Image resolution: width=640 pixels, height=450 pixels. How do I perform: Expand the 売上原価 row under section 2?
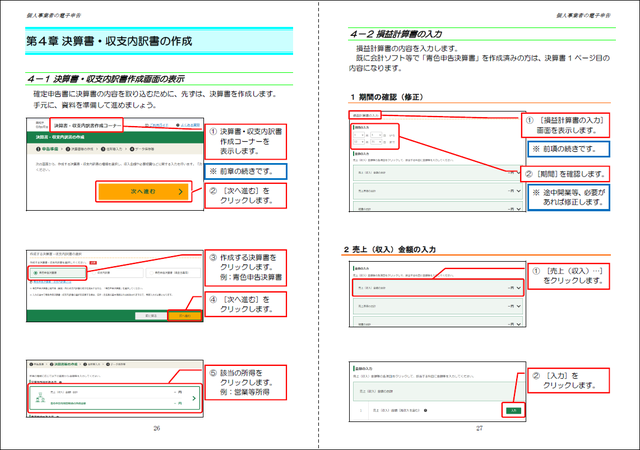(438, 306)
